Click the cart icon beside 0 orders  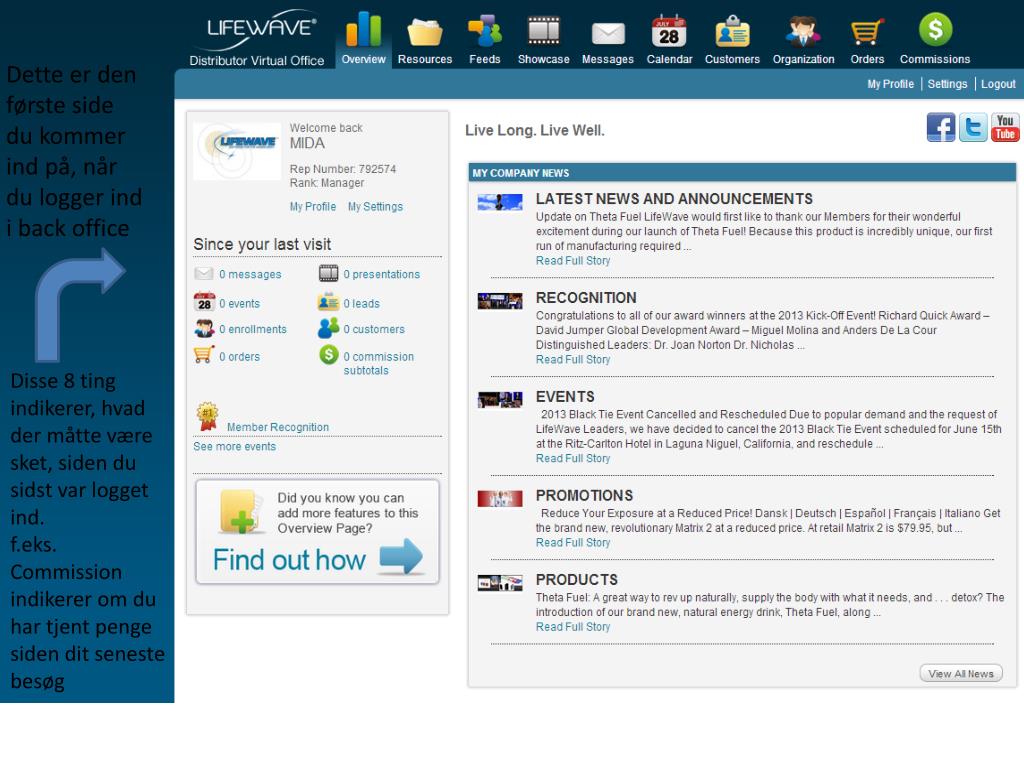tap(204, 355)
